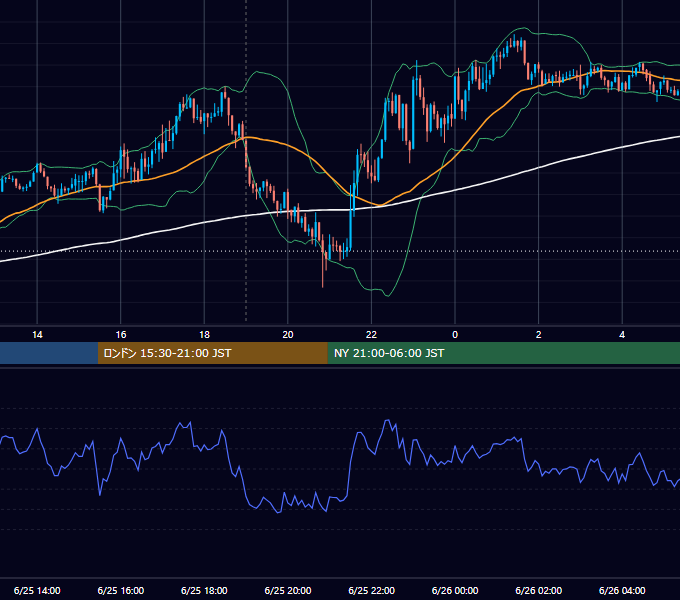Viewport: 680px width, 600px height.
Task: Click the 2 hour axis label
Action: click(x=539, y=335)
